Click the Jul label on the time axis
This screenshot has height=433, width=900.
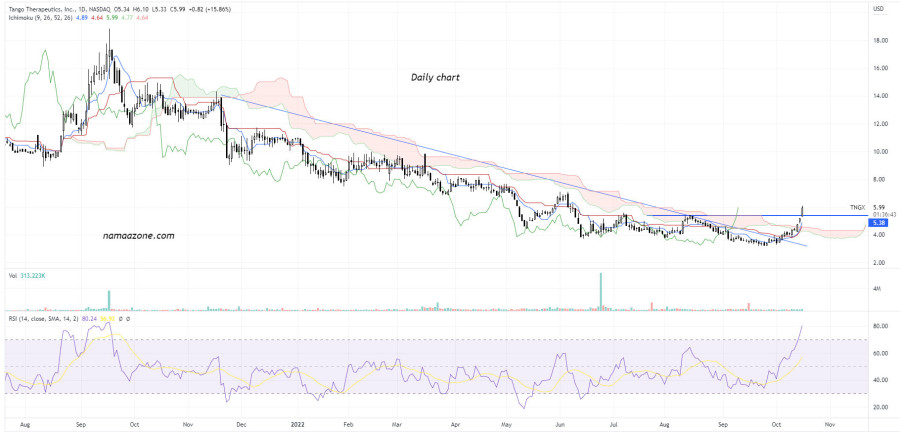point(614,427)
